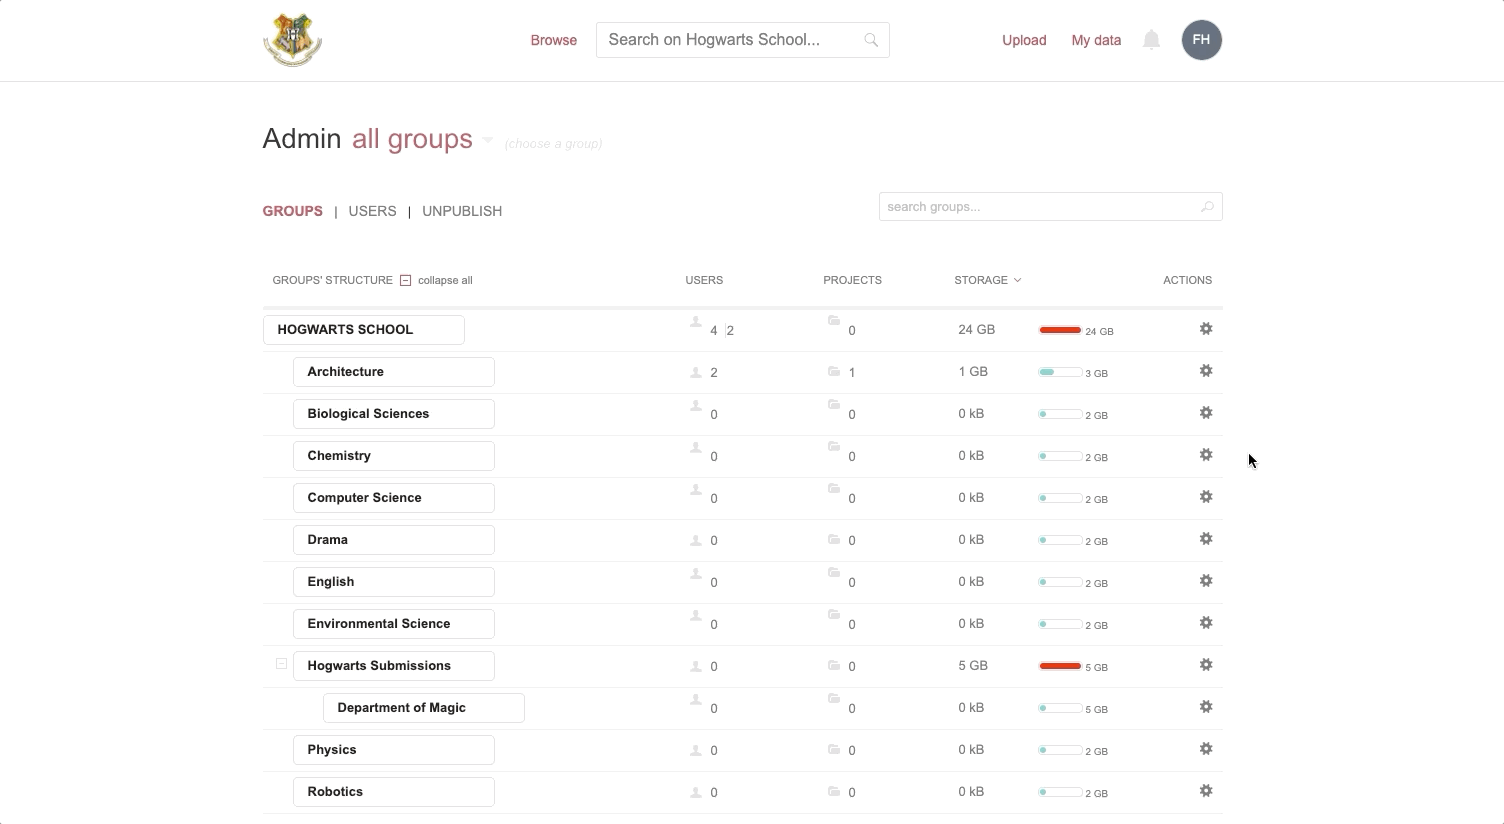The height and width of the screenshot is (824, 1504).
Task: Click the all groups heading link
Action: tap(412, 139)
